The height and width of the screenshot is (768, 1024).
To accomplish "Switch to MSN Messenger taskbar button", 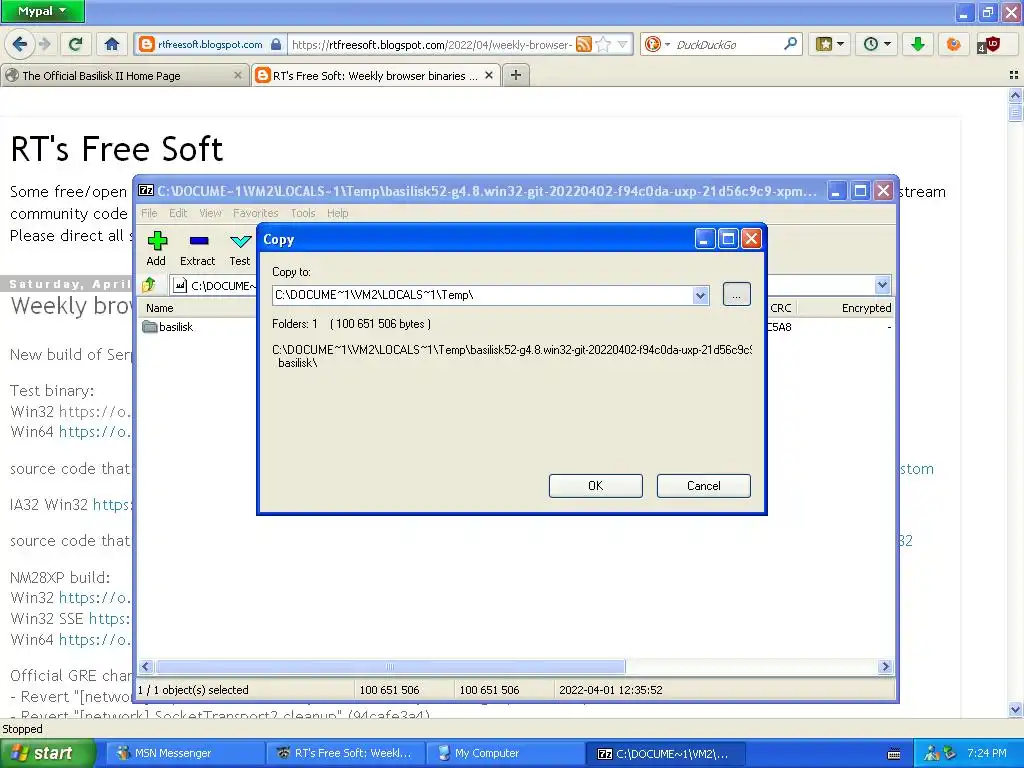I will (185, 753).
